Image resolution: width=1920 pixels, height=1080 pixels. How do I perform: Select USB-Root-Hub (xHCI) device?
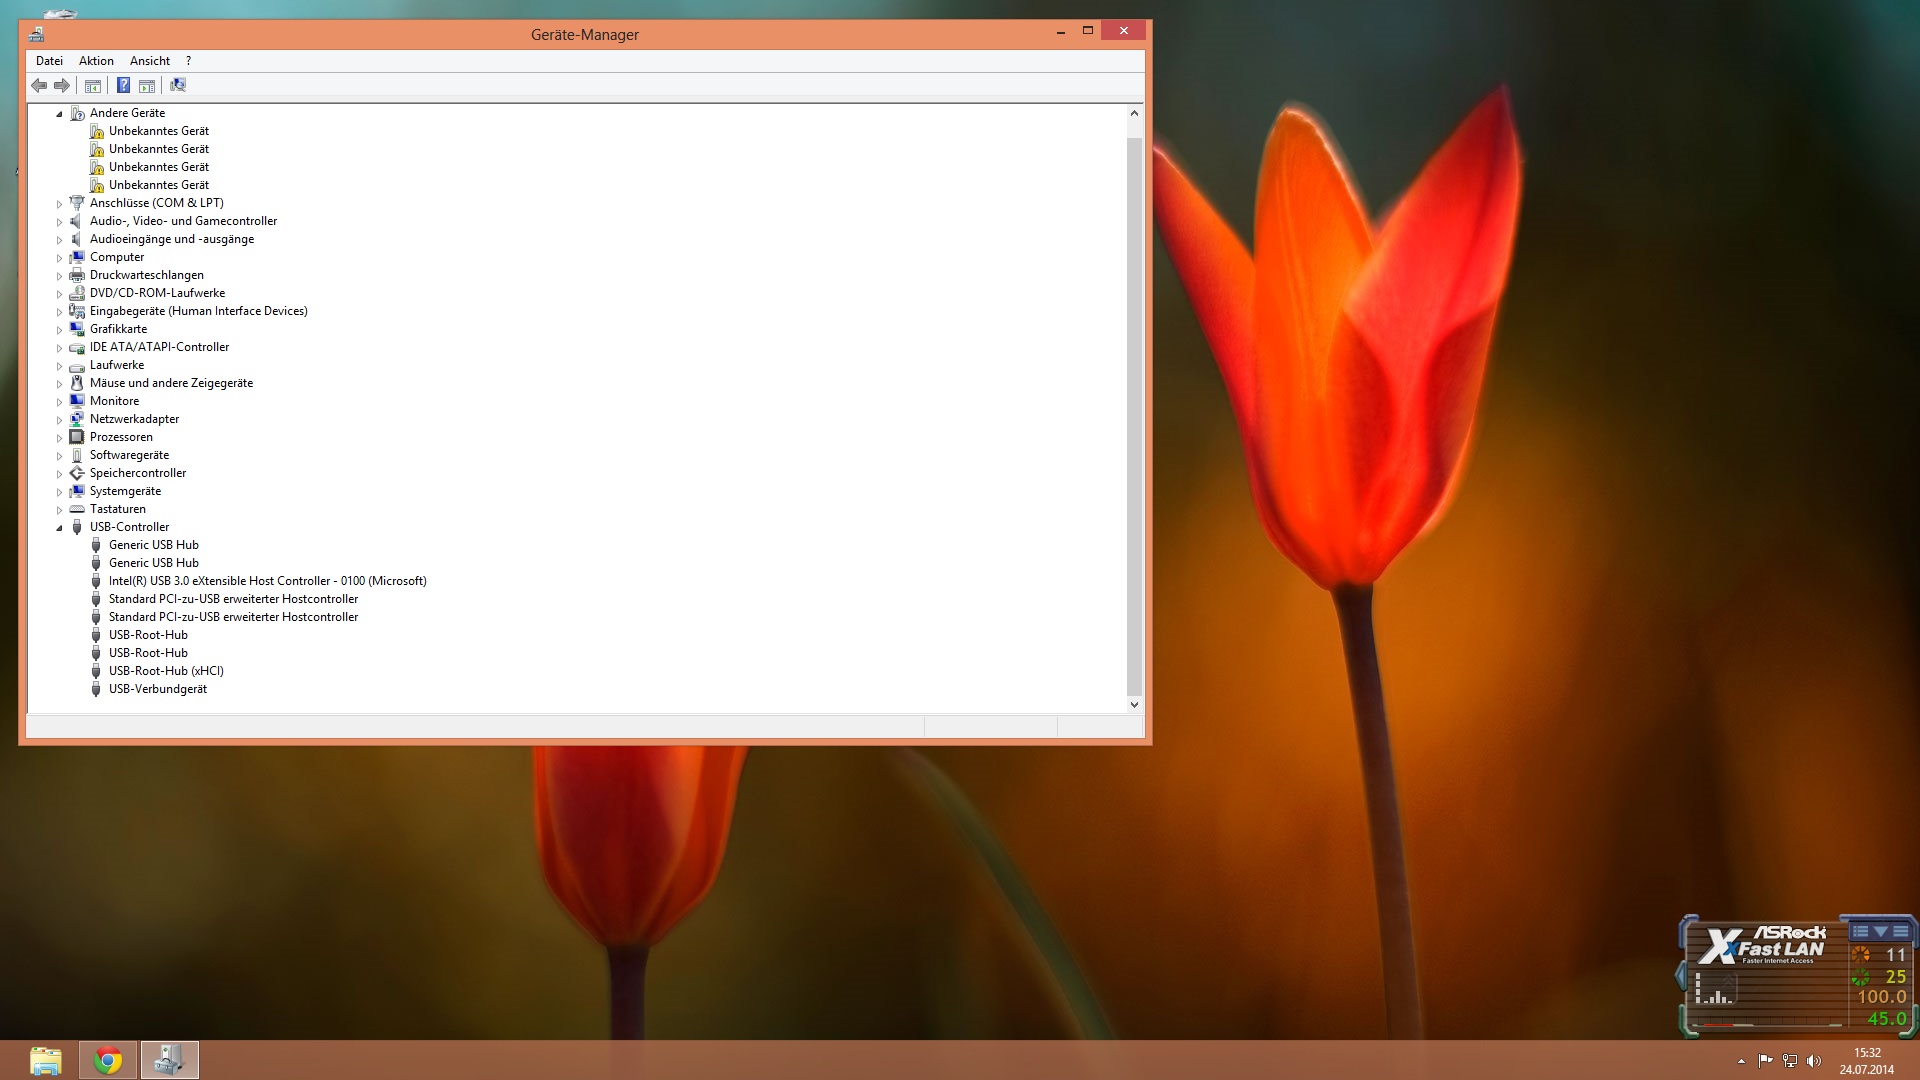pos(166,671)
